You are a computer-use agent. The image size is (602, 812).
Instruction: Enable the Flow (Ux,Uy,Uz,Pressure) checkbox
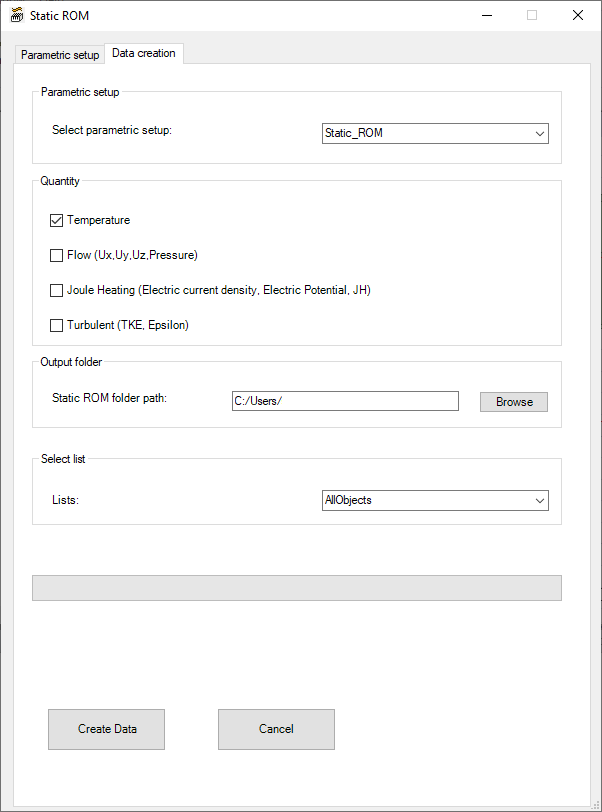click(x=57, y=256)
